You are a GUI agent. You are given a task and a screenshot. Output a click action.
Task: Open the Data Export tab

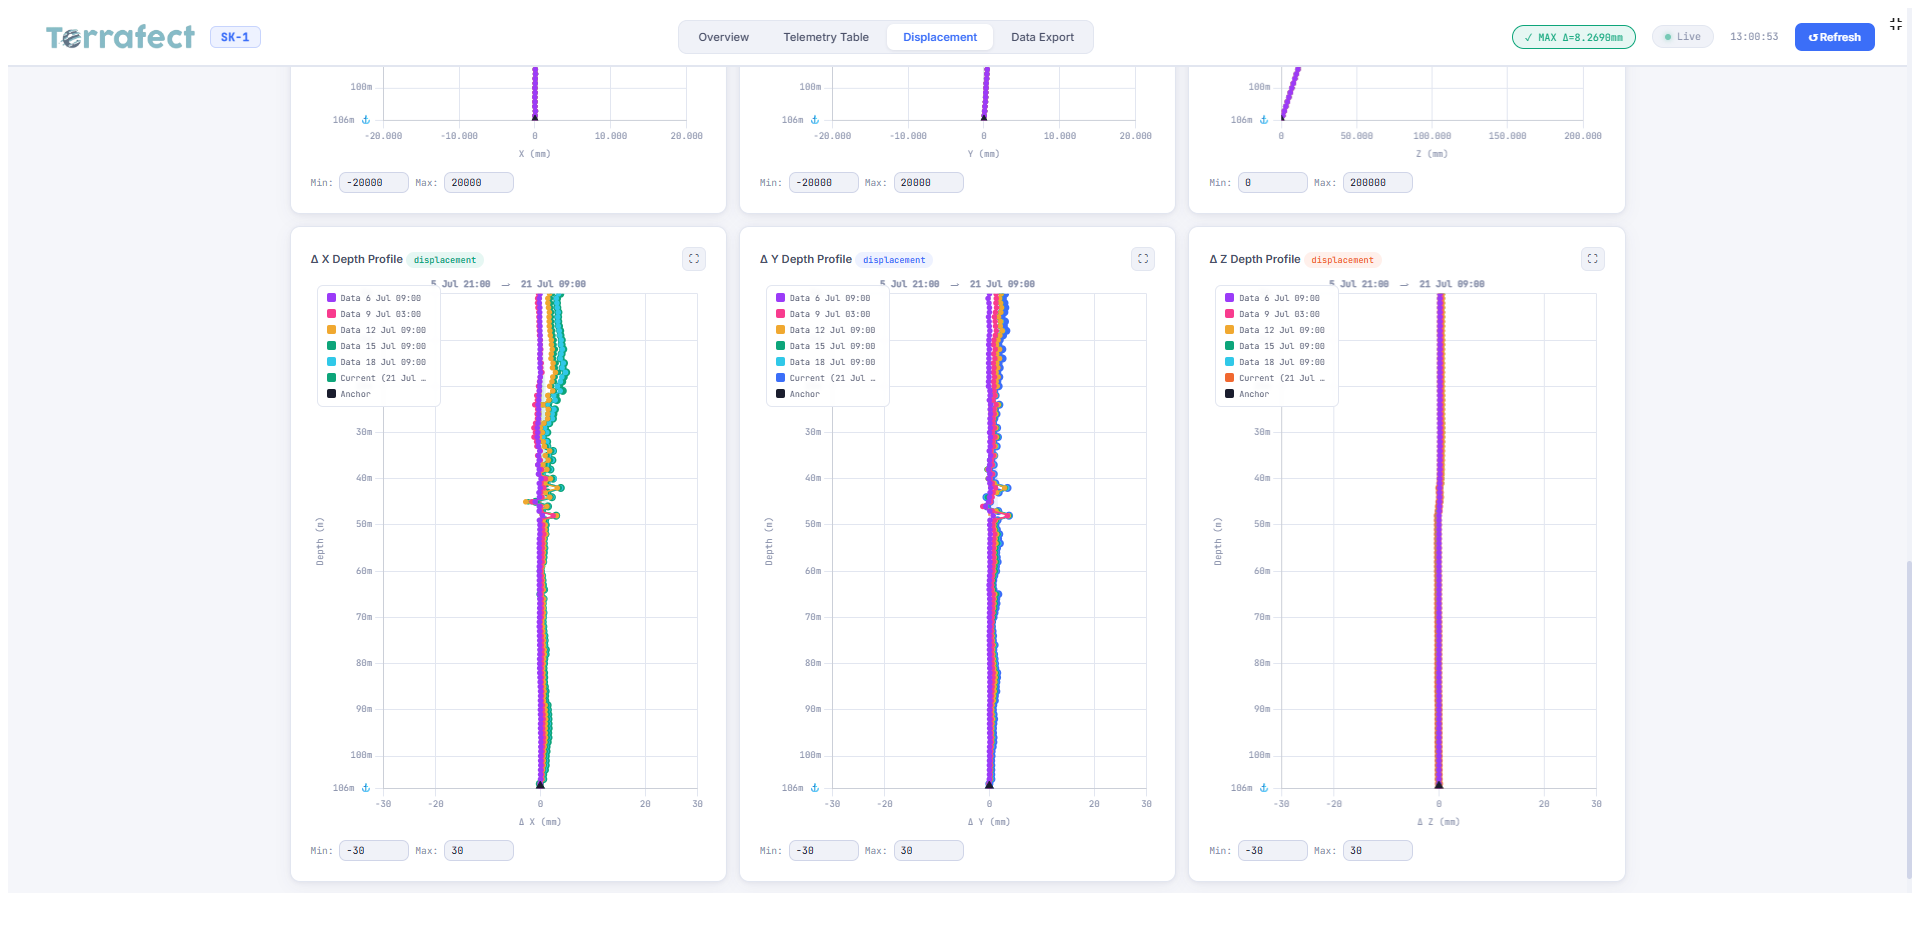click(1042, 37)
